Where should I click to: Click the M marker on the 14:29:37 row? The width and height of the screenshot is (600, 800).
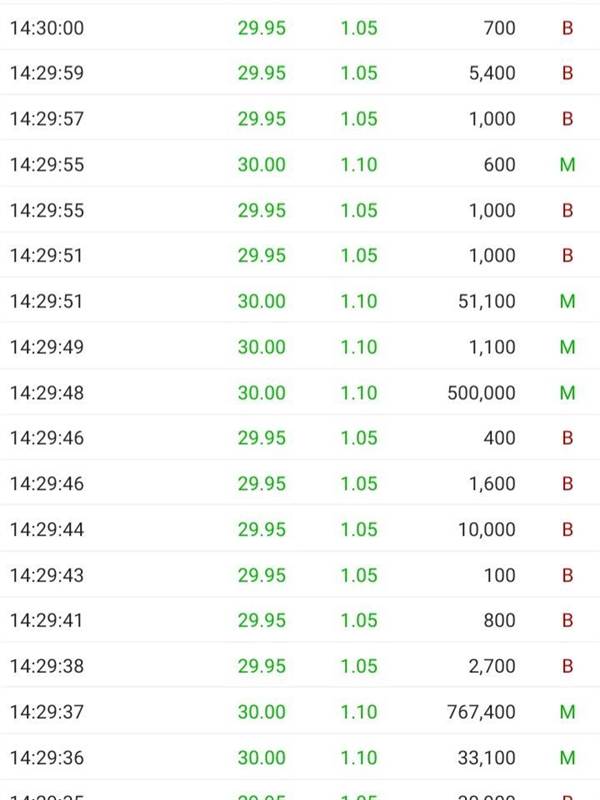click(x=567, y=712)
